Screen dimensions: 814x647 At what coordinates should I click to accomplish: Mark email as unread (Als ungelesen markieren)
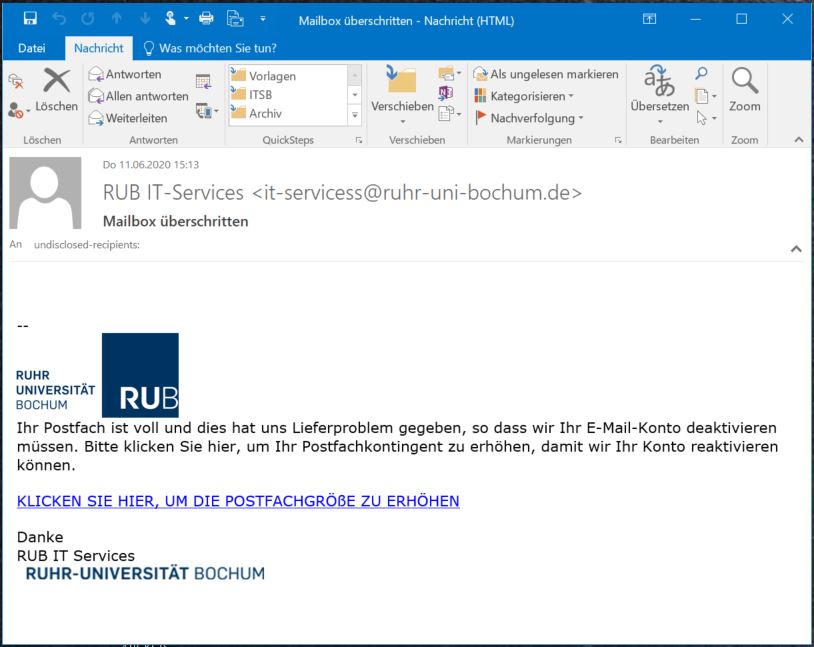(x=546, y=74)
